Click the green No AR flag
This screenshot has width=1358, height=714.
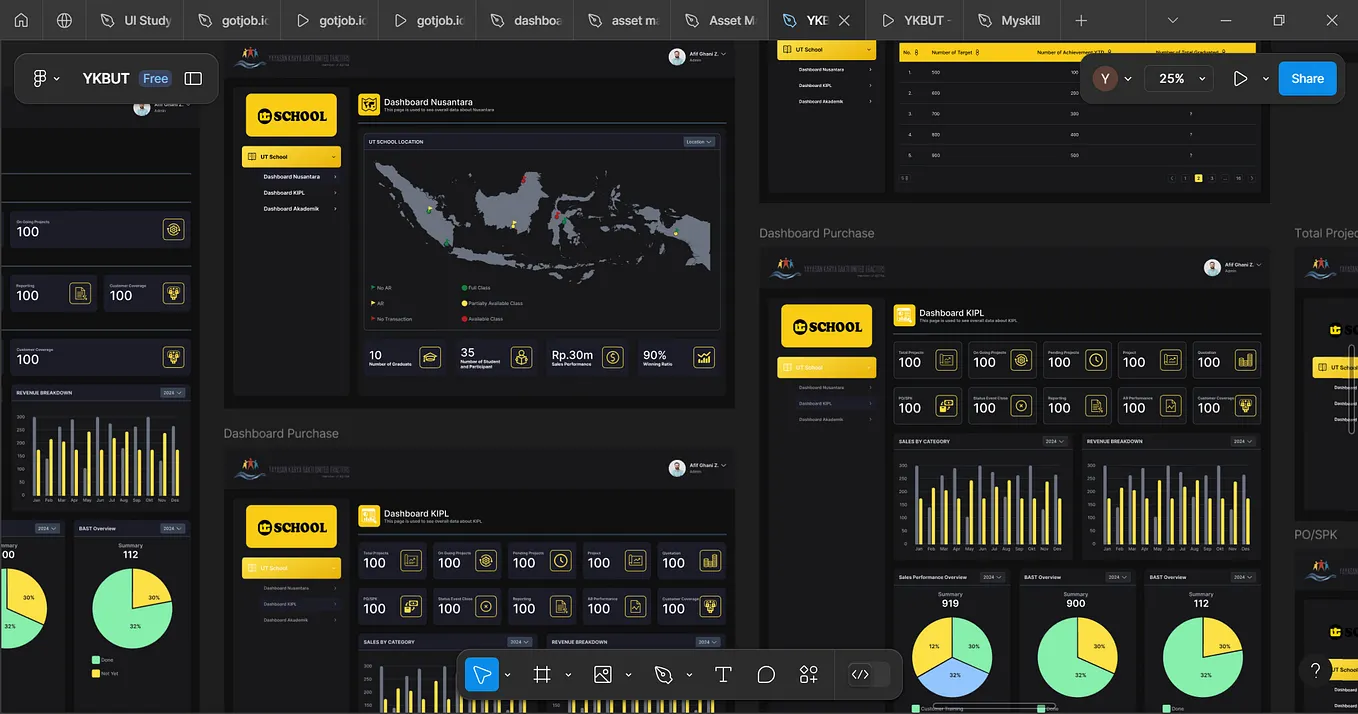click(x=373, y=287)
